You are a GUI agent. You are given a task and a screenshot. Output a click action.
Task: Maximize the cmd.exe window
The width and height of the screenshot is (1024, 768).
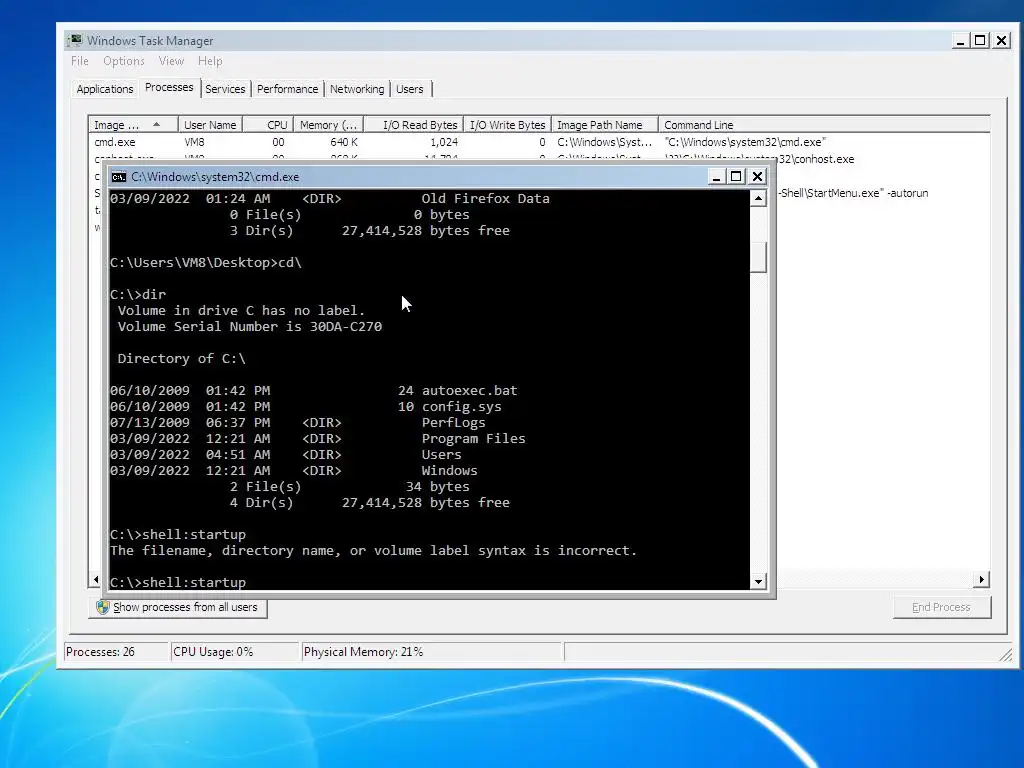736,177
